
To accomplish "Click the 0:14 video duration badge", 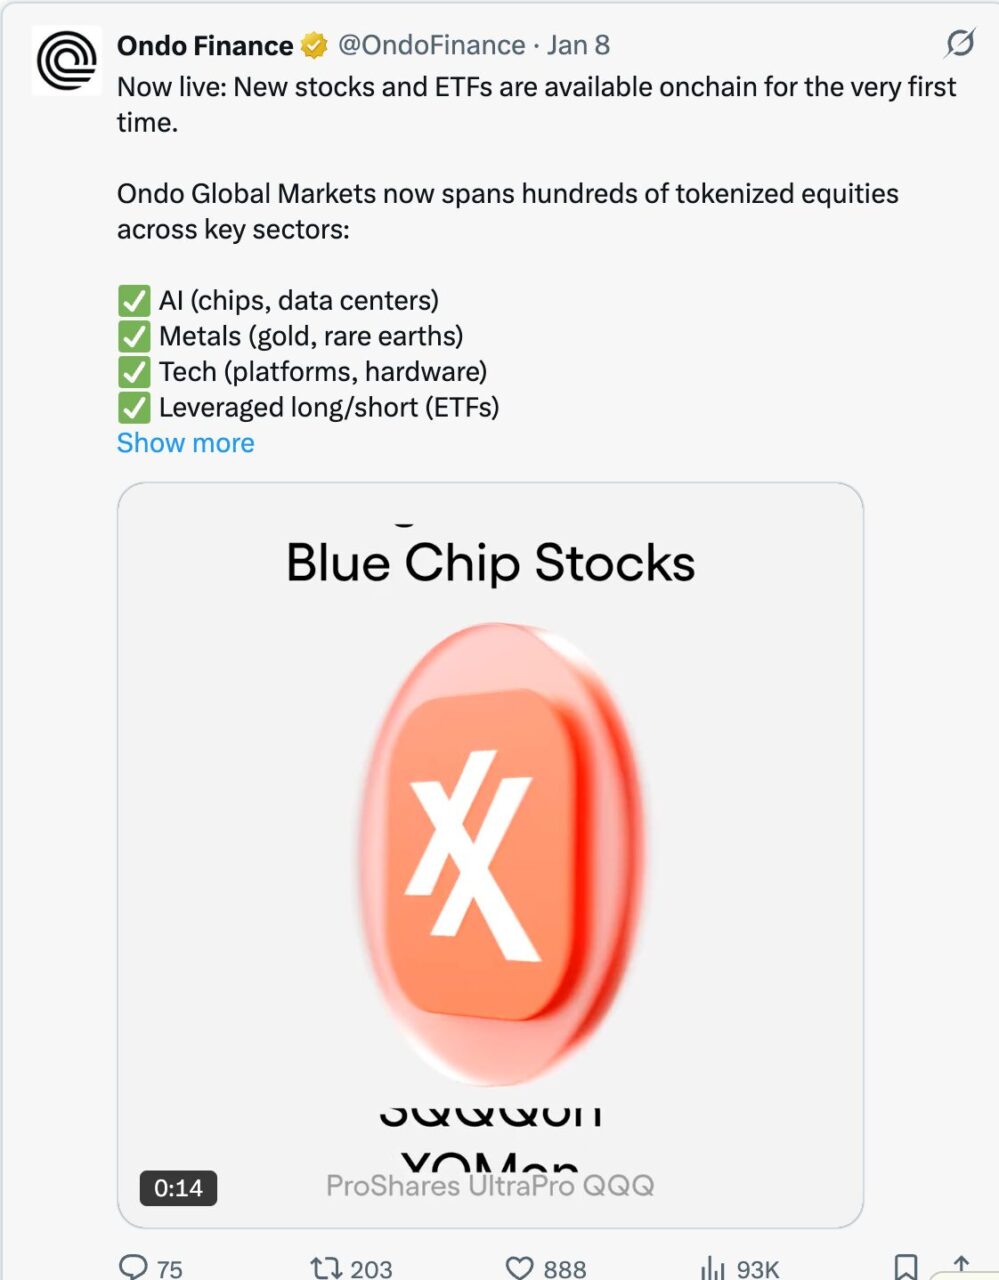I will pos(178,1188).
